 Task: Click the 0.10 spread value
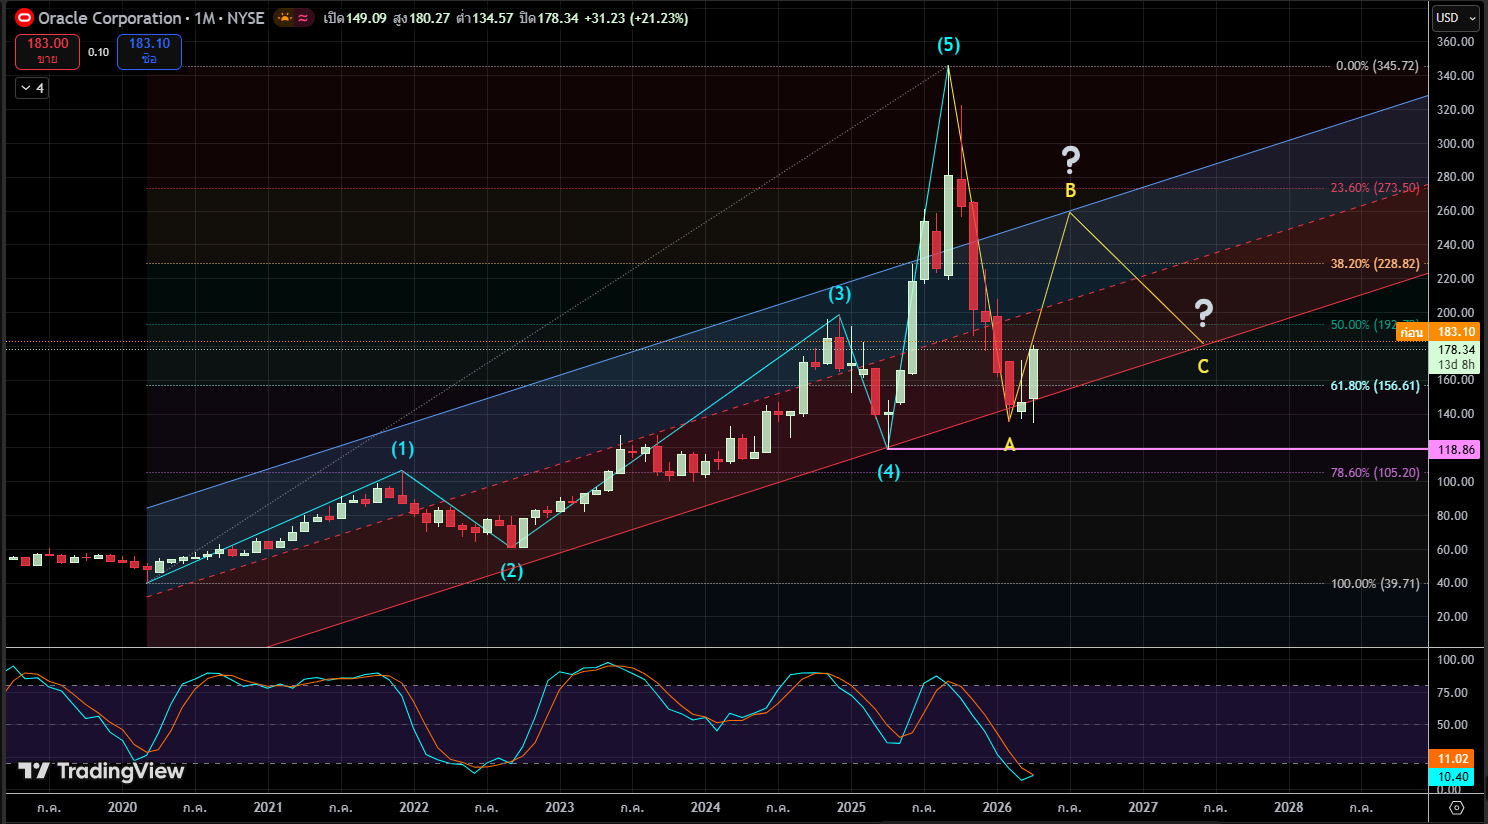98,52
